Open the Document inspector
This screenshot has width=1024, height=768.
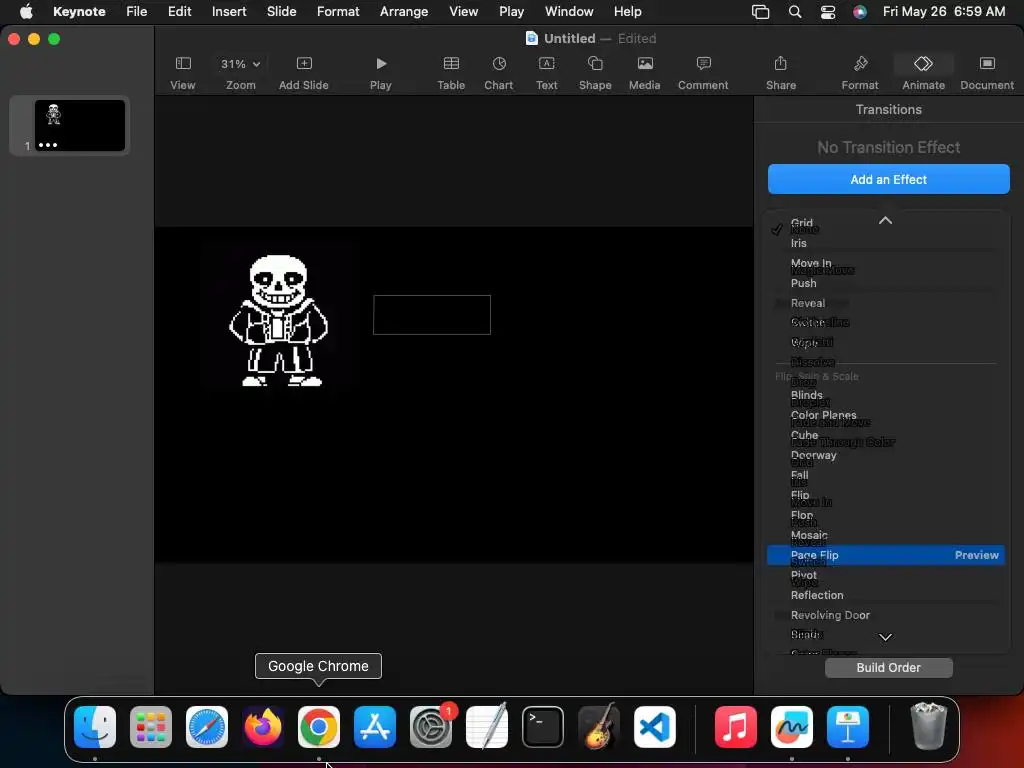987,73
